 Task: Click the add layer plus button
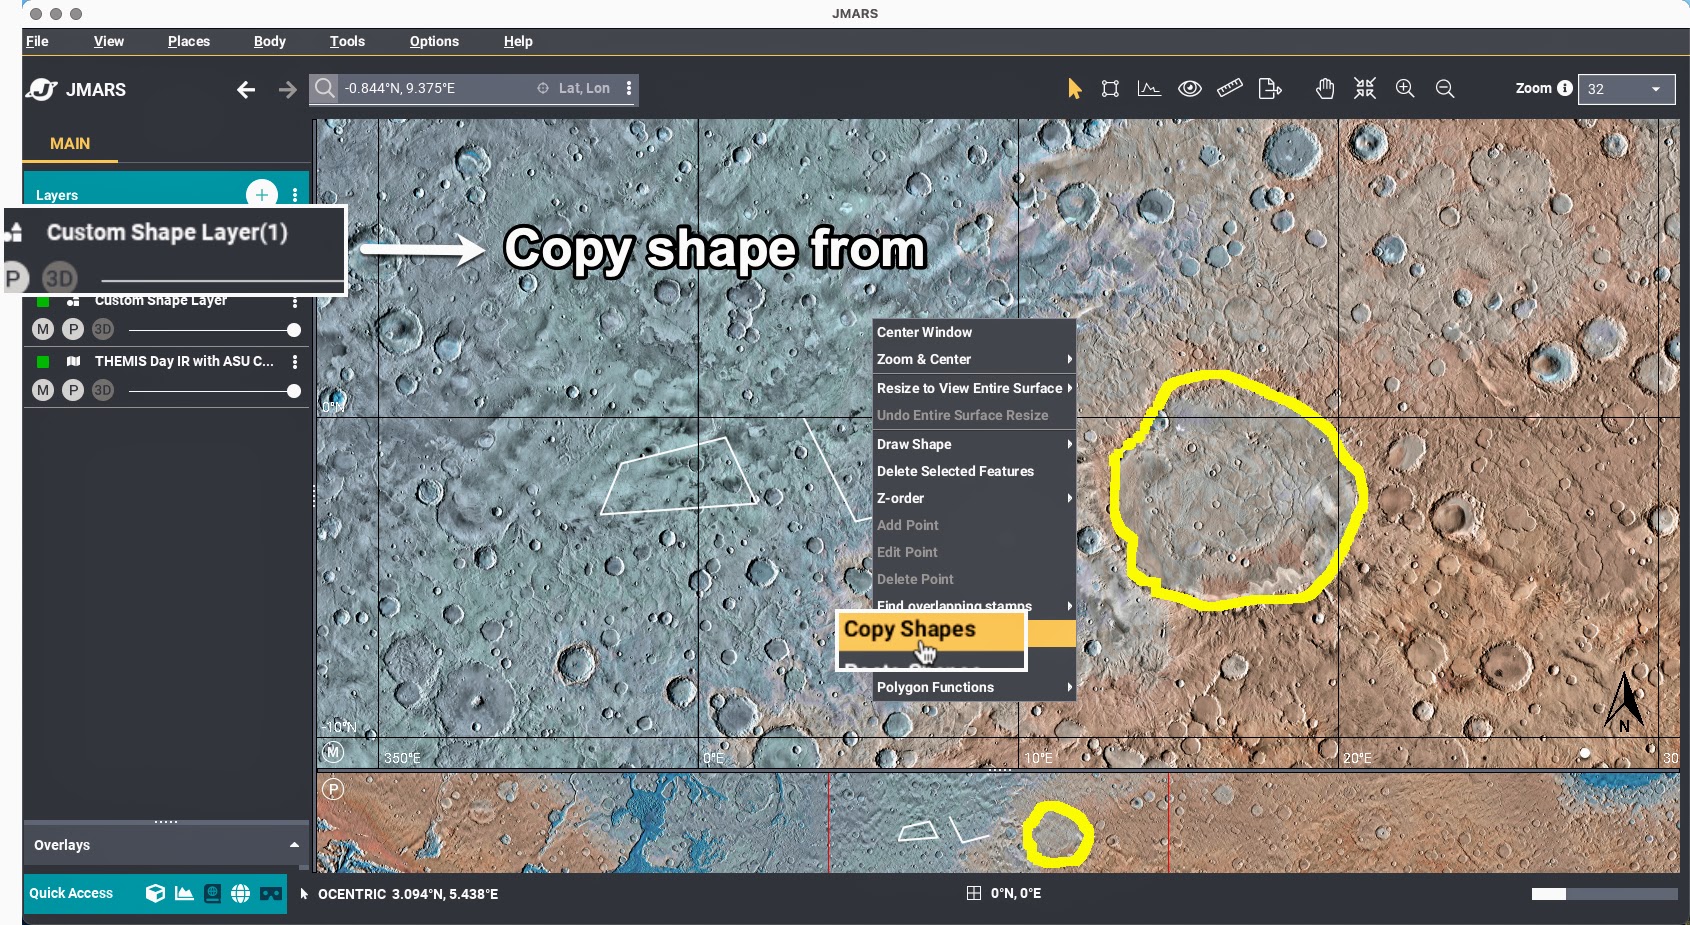coord(261,194)
